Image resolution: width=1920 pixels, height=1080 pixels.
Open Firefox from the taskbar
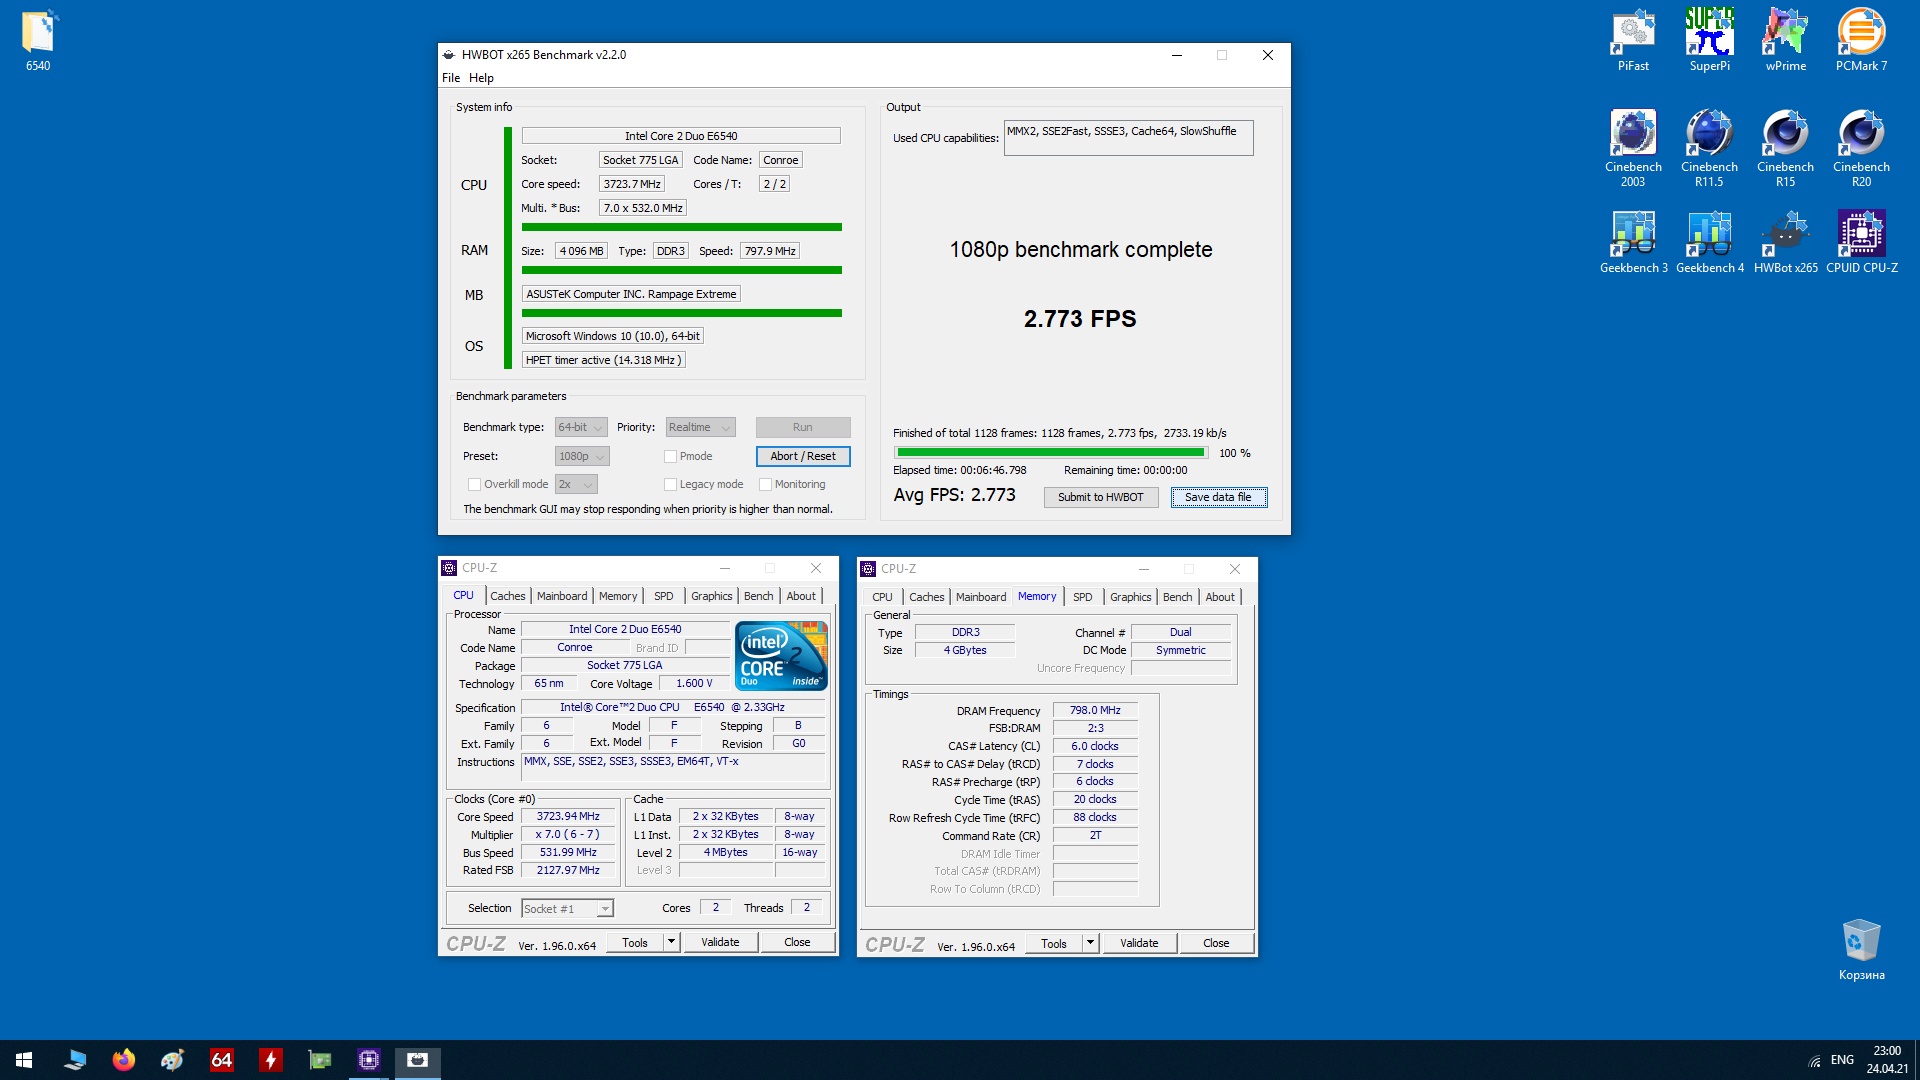(124, 1060)
